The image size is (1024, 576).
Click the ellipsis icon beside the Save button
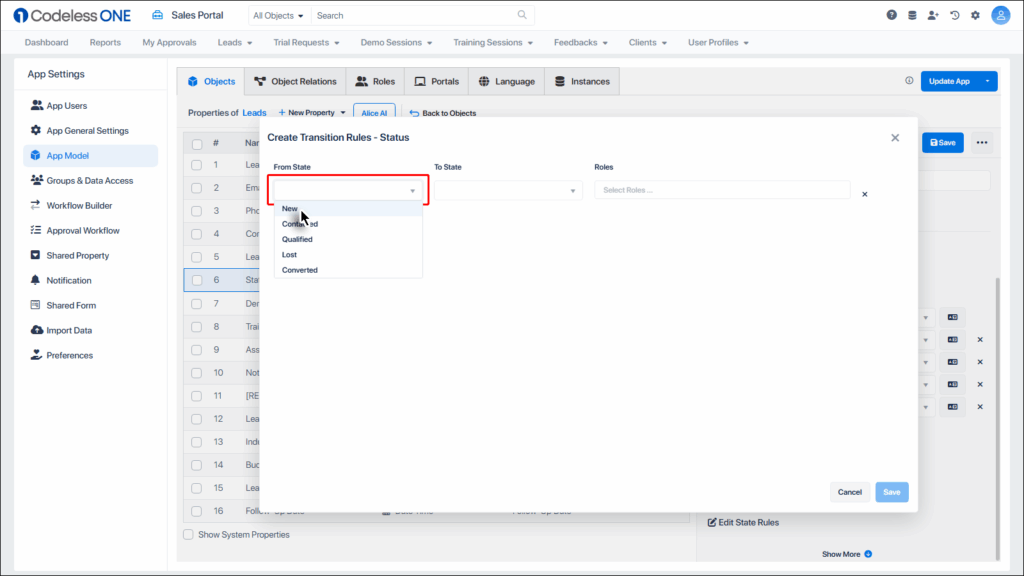981,143
